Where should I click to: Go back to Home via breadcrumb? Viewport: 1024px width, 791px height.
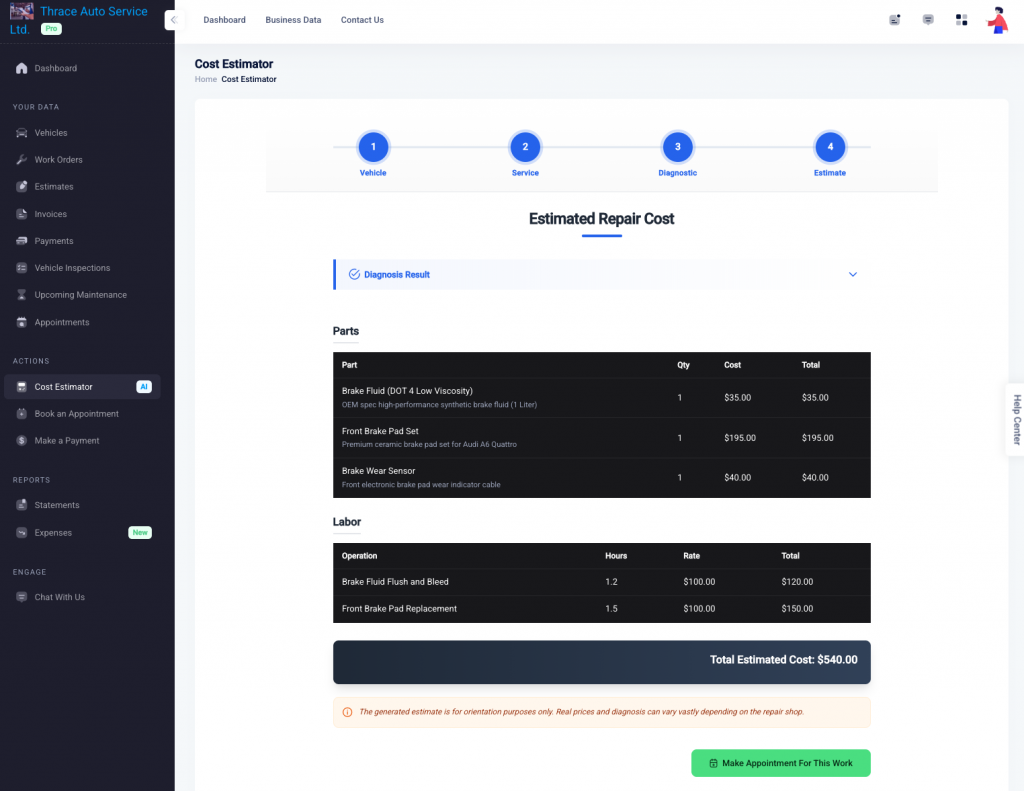tap(205, 79)
